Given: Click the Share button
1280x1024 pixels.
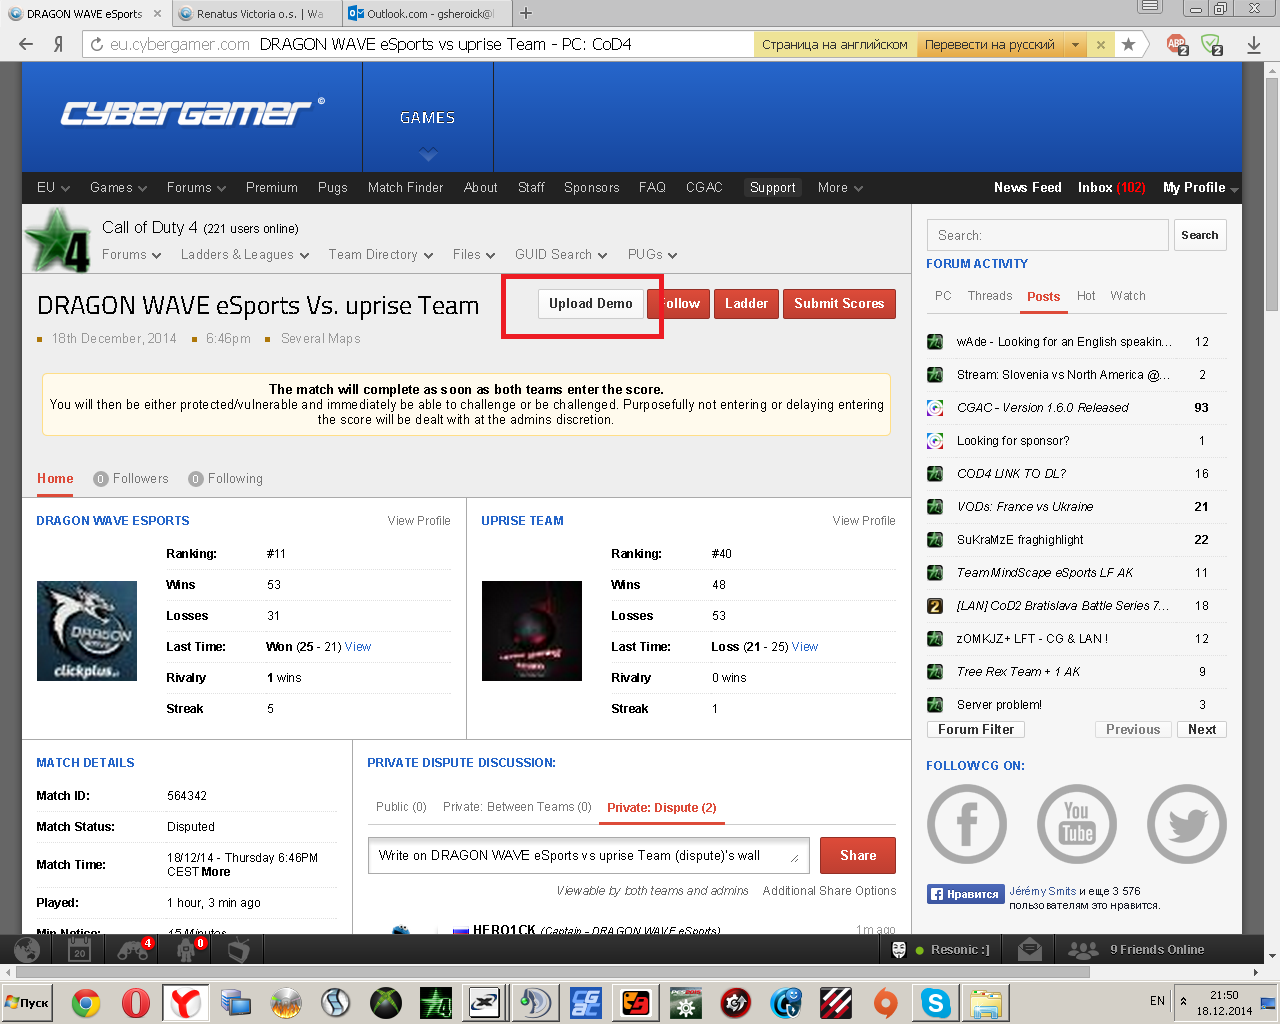Looking at the screenshot, I should 858,855.
